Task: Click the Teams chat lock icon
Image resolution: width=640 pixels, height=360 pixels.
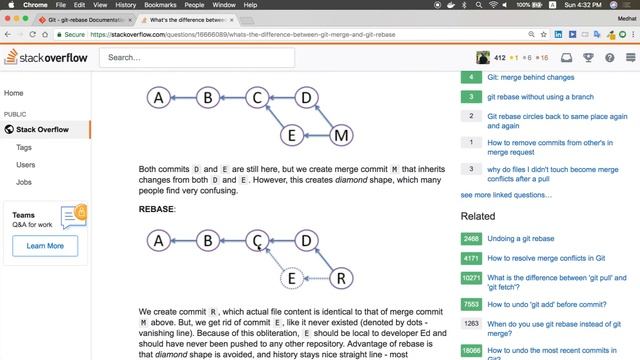Action: (x=74, y=216)
